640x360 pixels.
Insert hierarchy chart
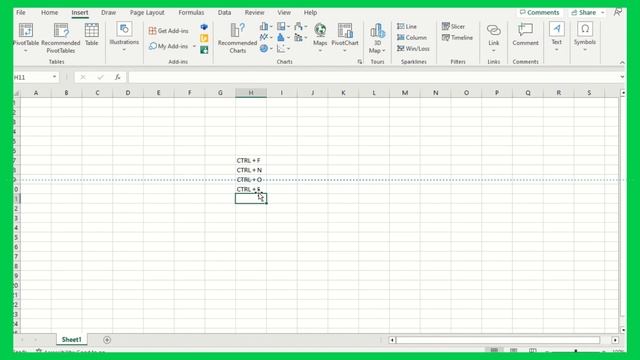pyautogui.click(x=283, y=27)
